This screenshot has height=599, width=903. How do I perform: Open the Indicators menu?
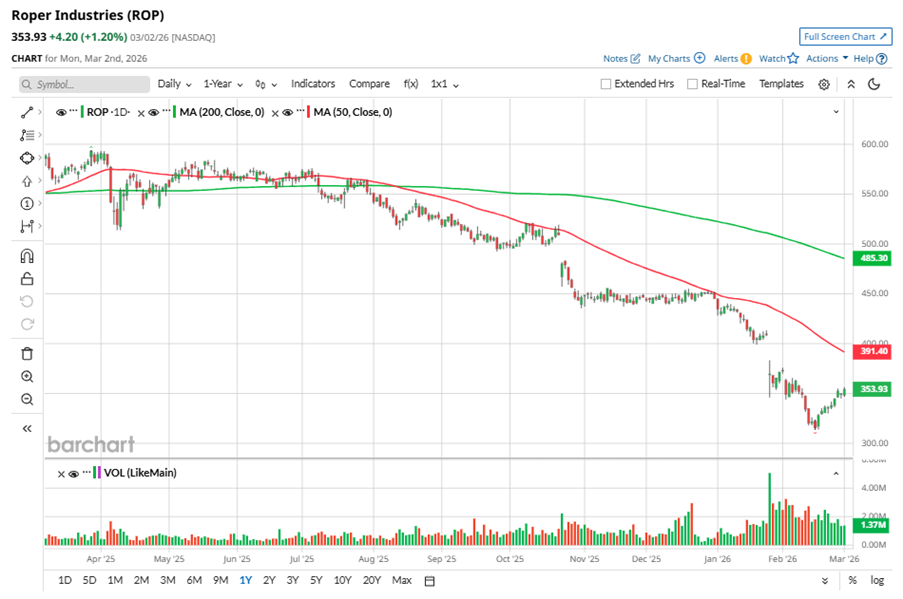click(313, 84)
